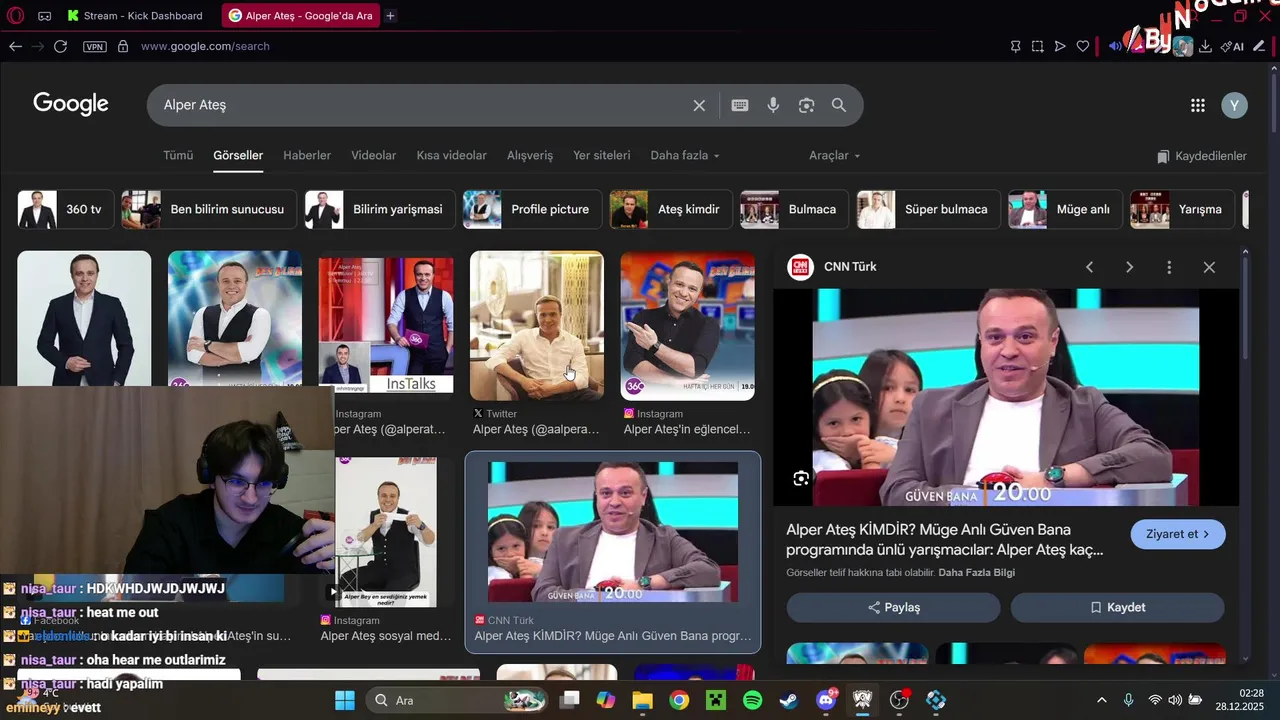The width and height of the screenshot is (1280, 720).
Task: Start voice search with the microphone icon
Action: 773,105
